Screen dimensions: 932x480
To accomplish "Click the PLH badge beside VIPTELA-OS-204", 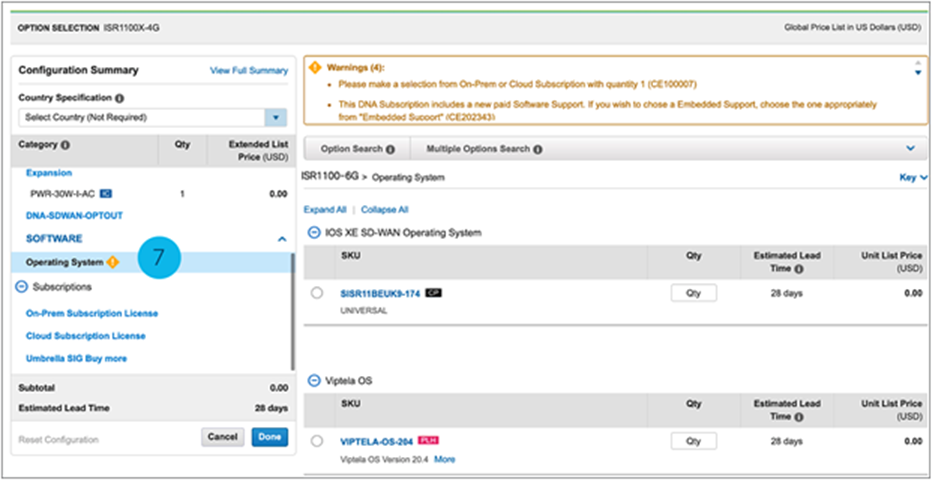I will coord(429,441).
